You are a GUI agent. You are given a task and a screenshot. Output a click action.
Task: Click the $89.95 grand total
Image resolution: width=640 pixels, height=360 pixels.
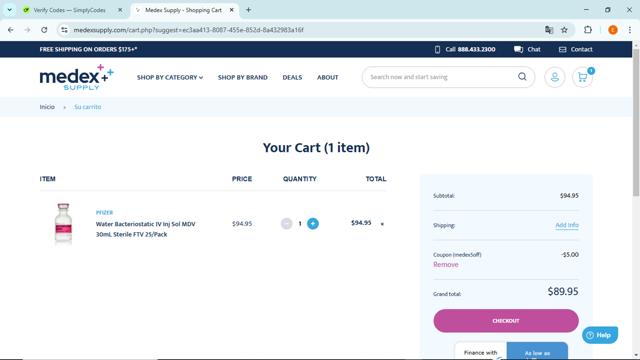[563, 291]
